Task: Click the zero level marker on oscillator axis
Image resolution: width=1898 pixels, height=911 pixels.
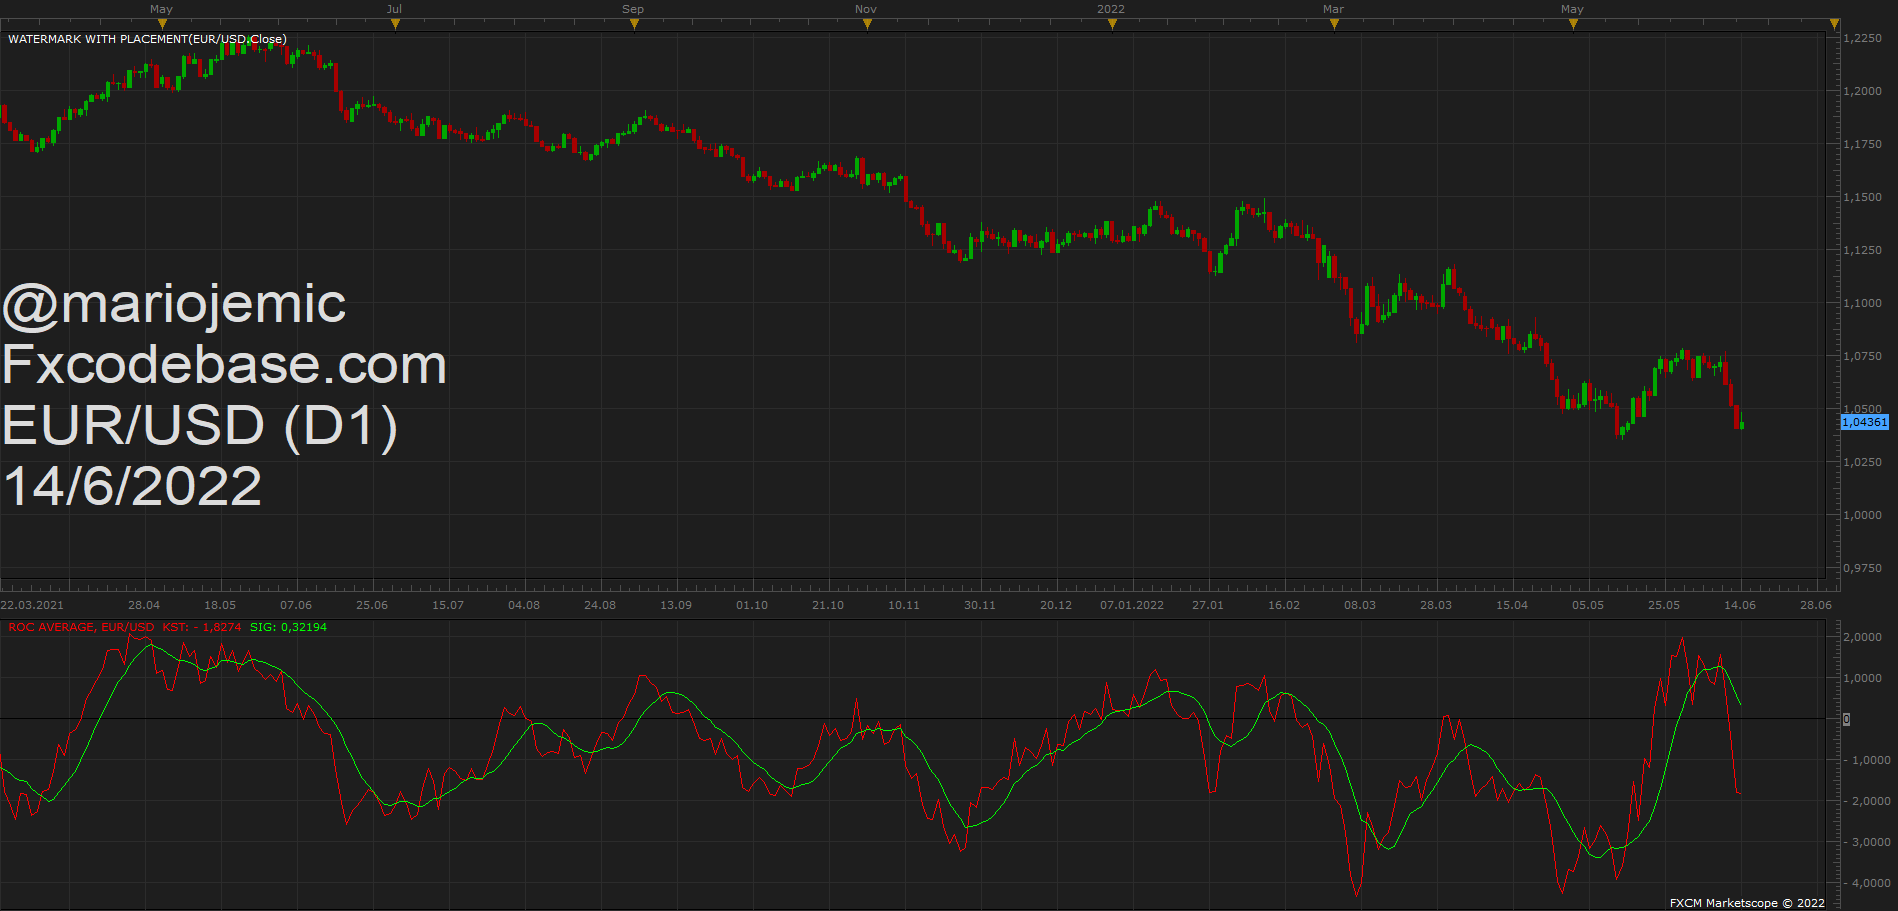Action: 1846,719
